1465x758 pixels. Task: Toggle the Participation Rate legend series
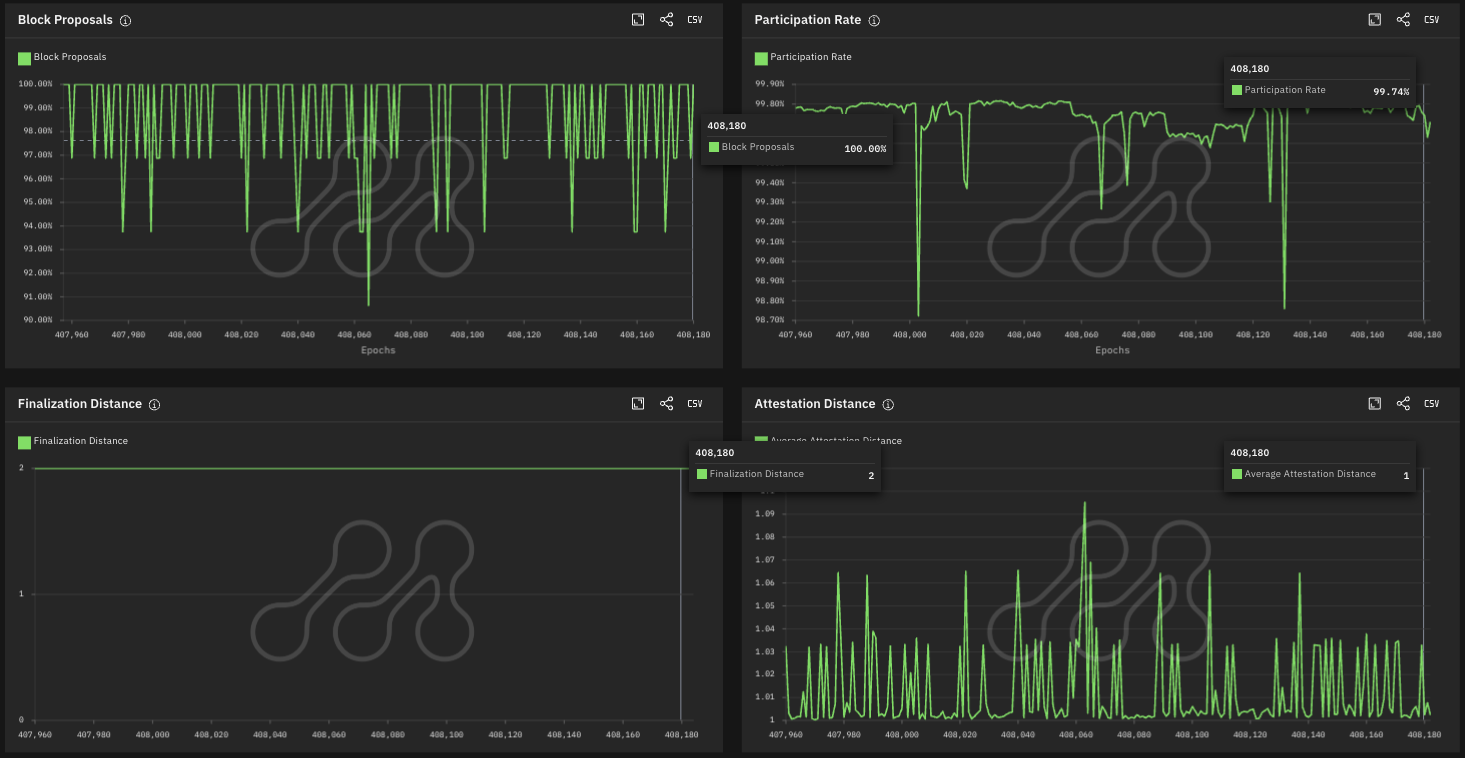coord(810,58)
